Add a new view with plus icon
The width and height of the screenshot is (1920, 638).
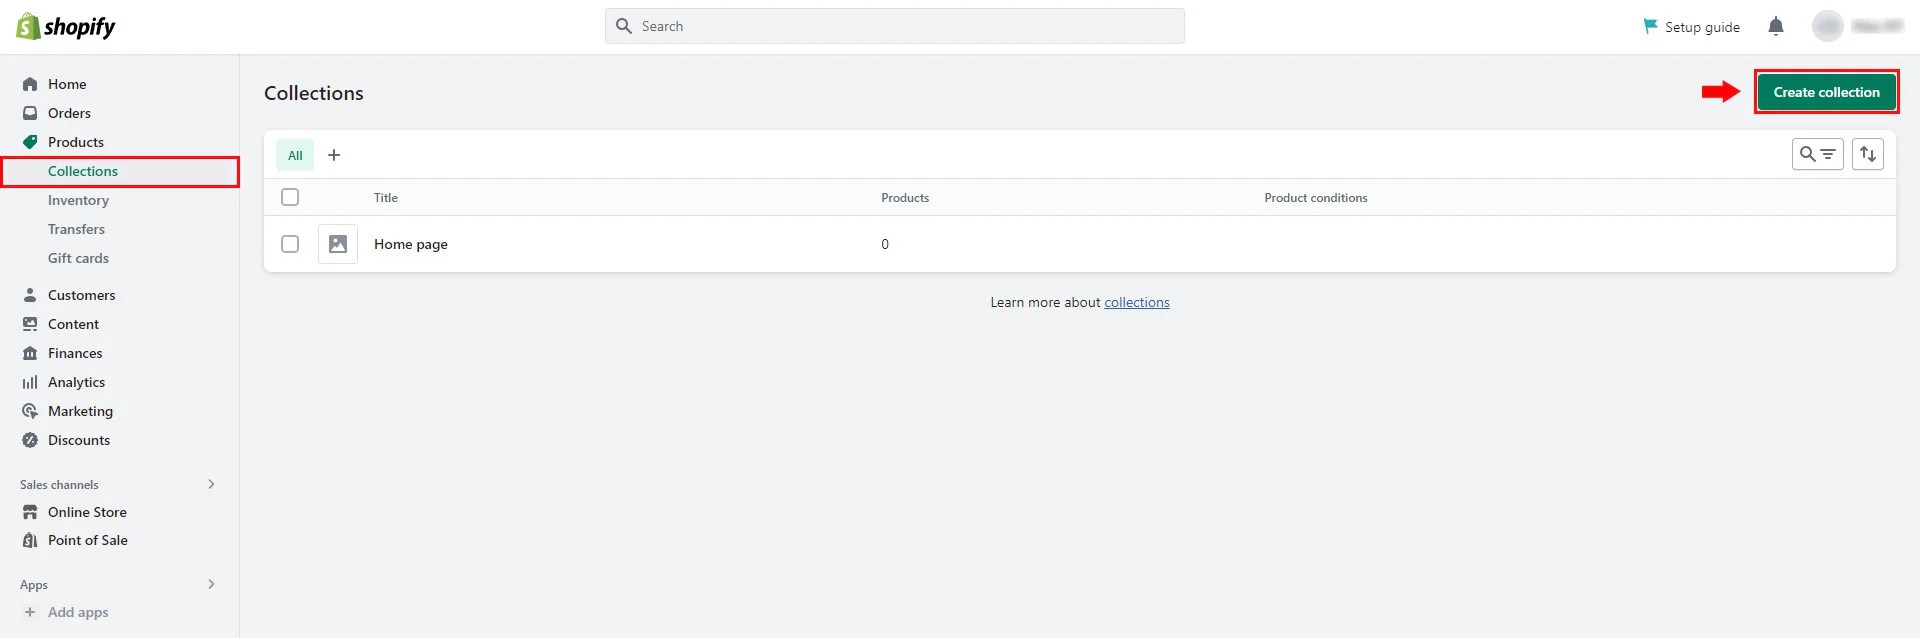click(x=334, y=155)
